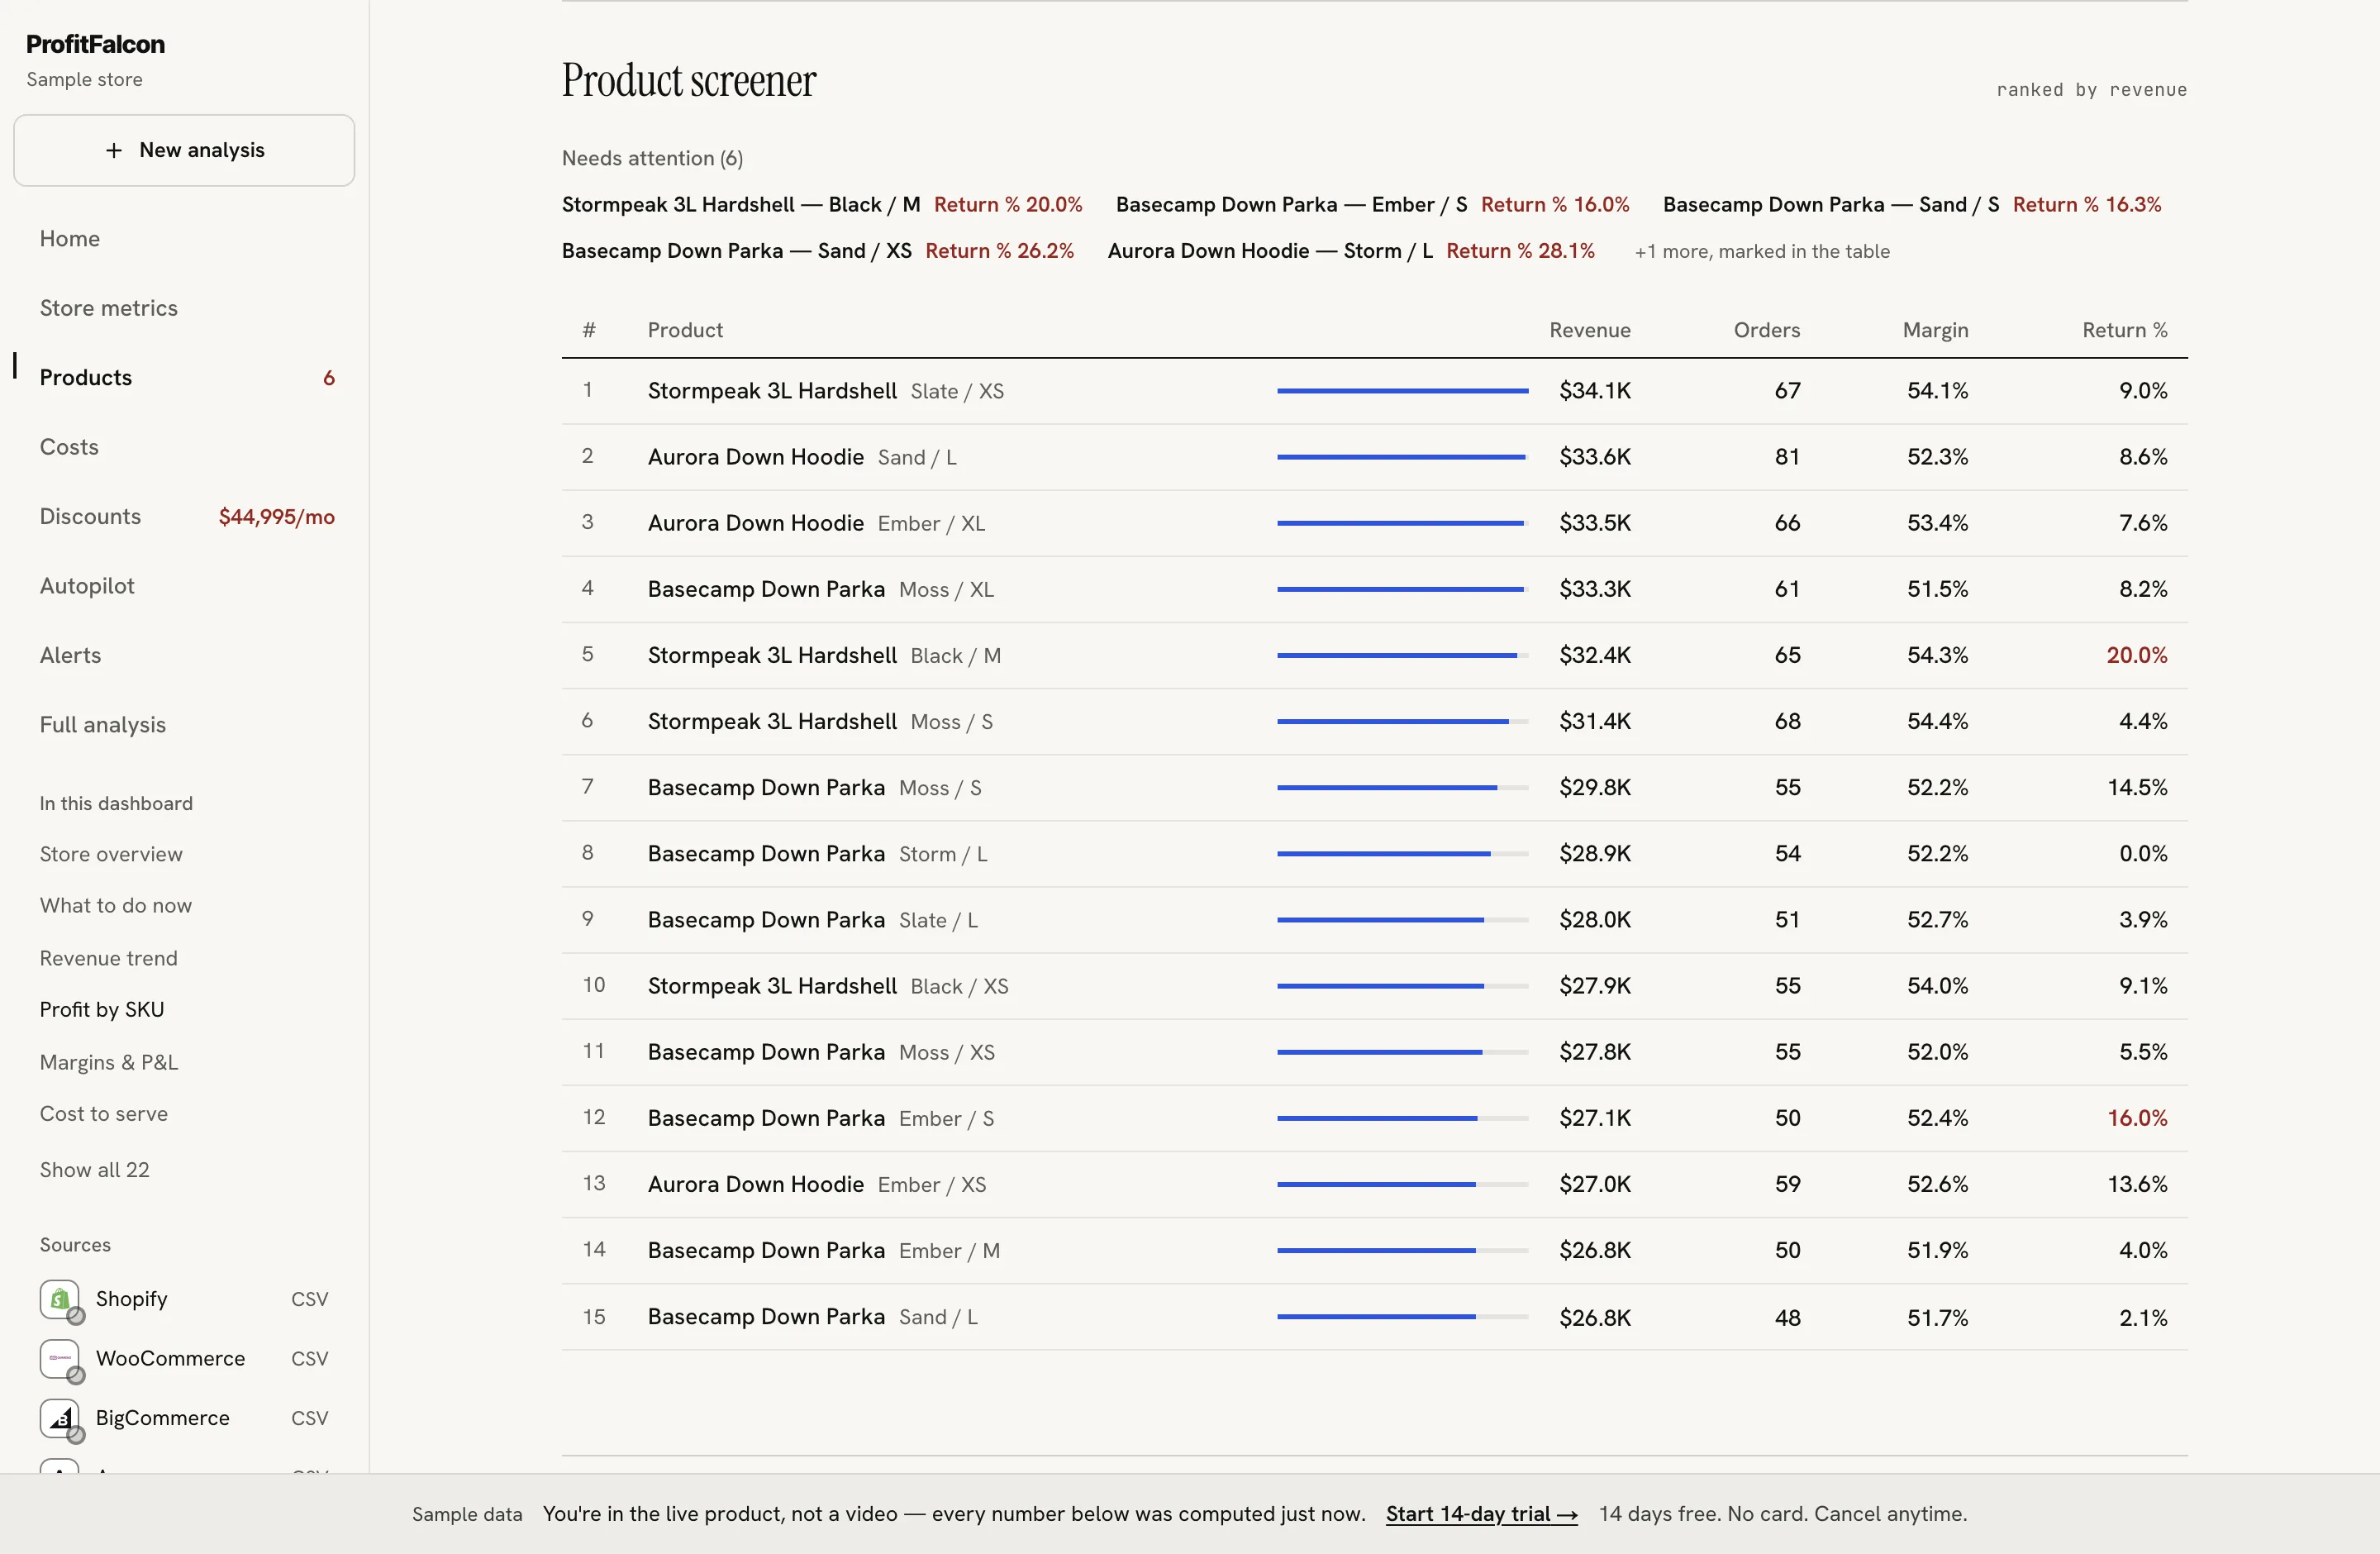Click the revenue bar for $33.6K row

(1402, 457)
